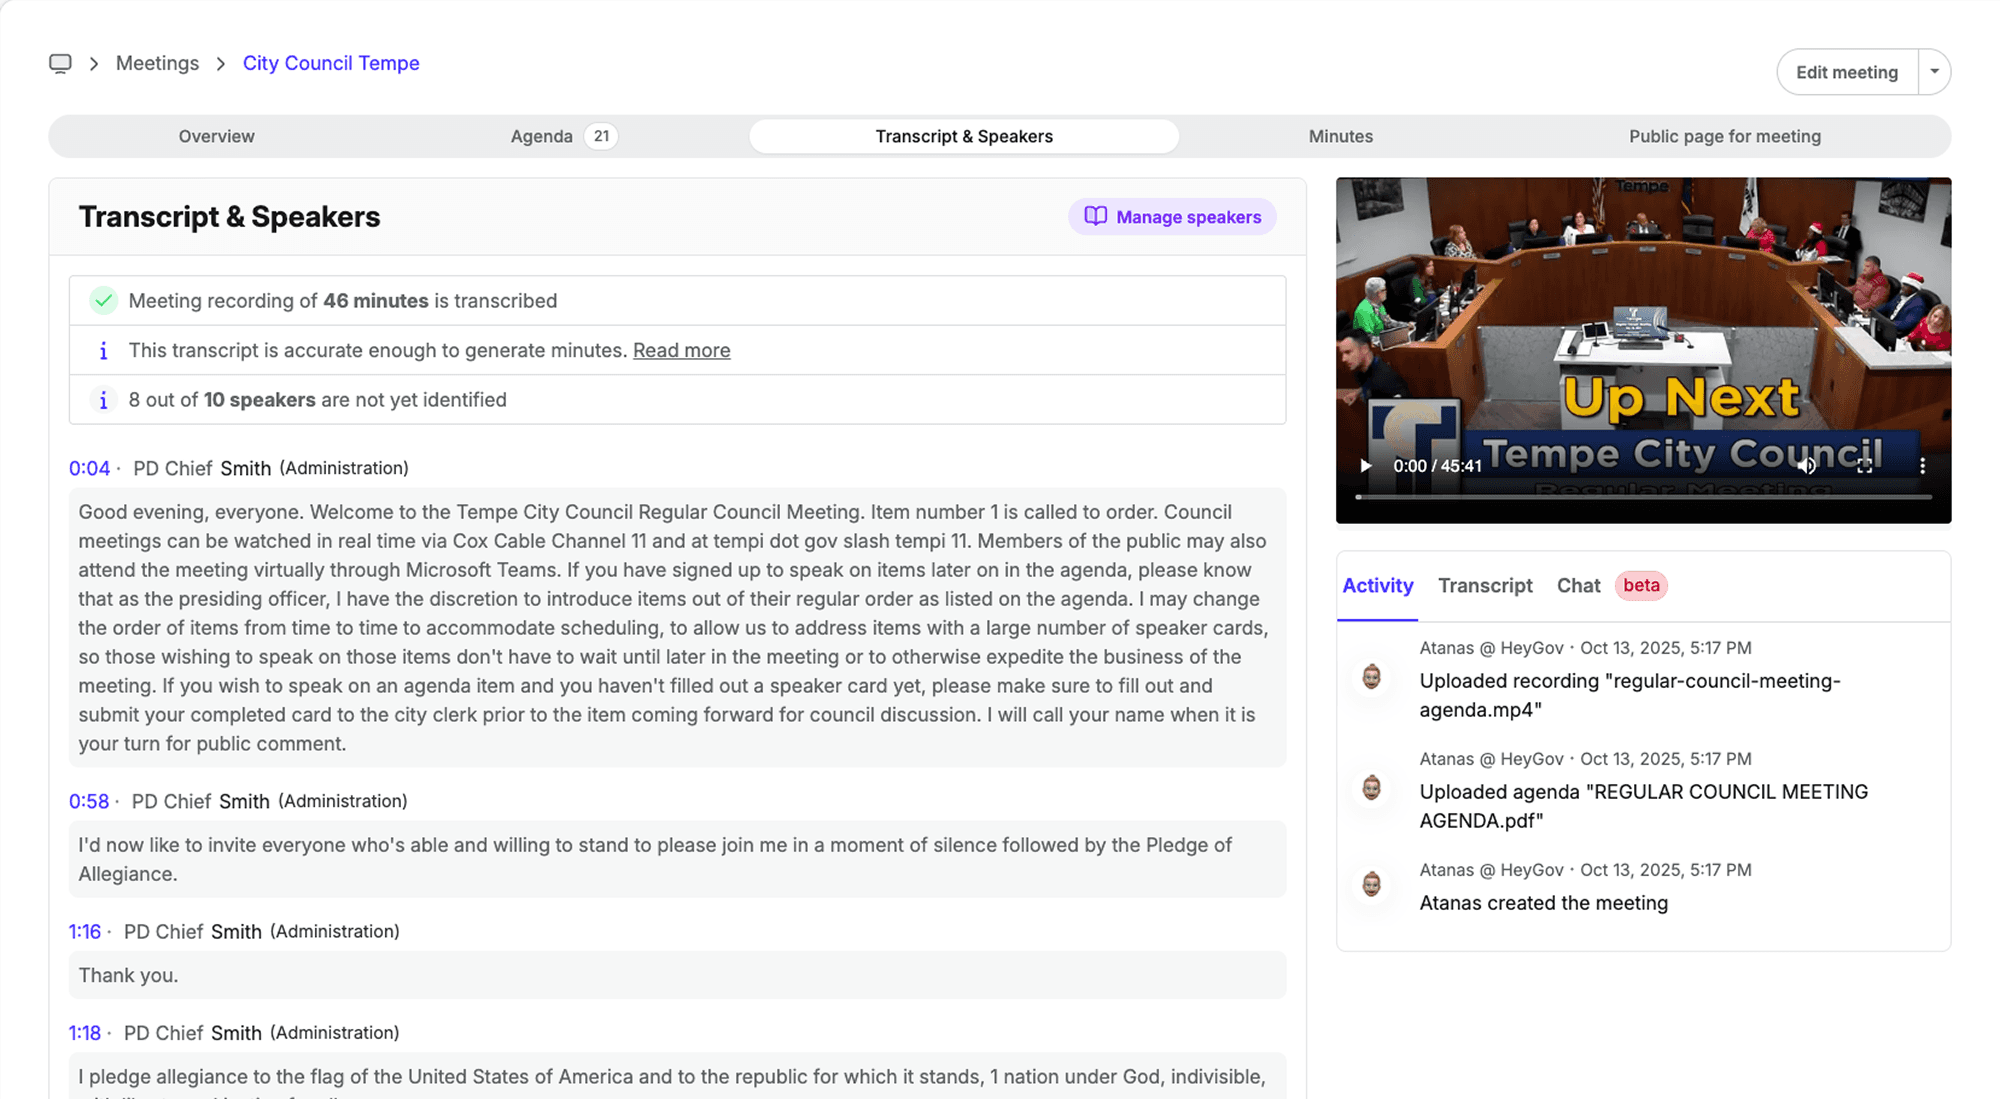Open the video player three-dot menu

coord(1922,466)
